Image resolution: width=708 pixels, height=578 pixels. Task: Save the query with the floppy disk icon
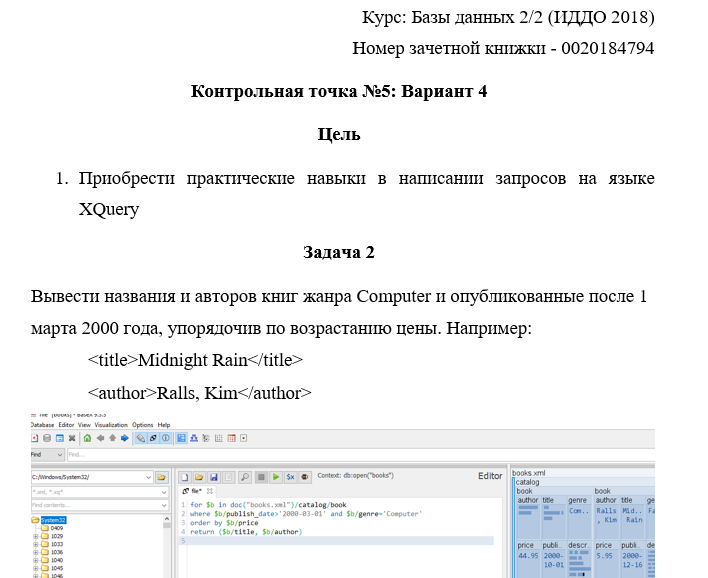[214, 477]
